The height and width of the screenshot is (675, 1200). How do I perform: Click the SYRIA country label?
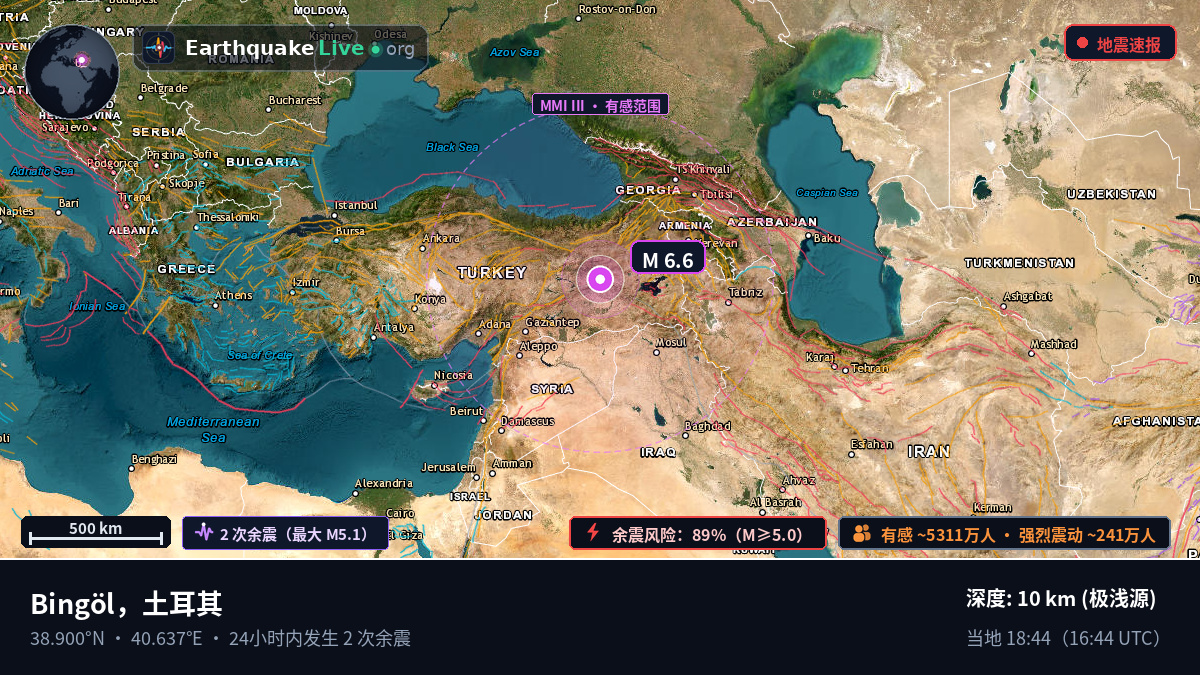pos(552,388)
